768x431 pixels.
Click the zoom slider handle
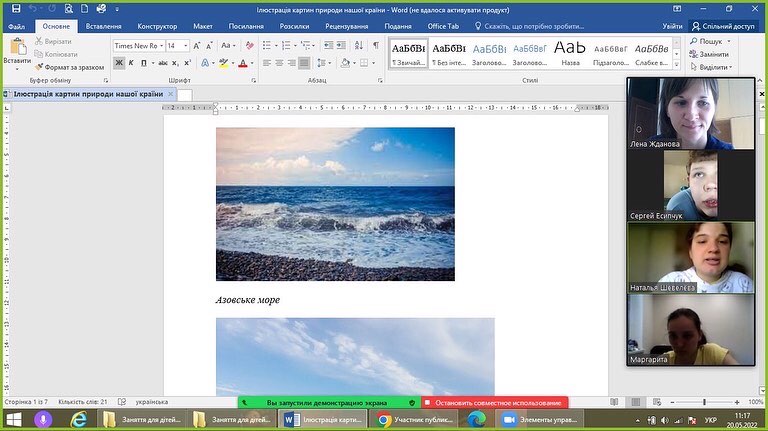tap(704, 402)
